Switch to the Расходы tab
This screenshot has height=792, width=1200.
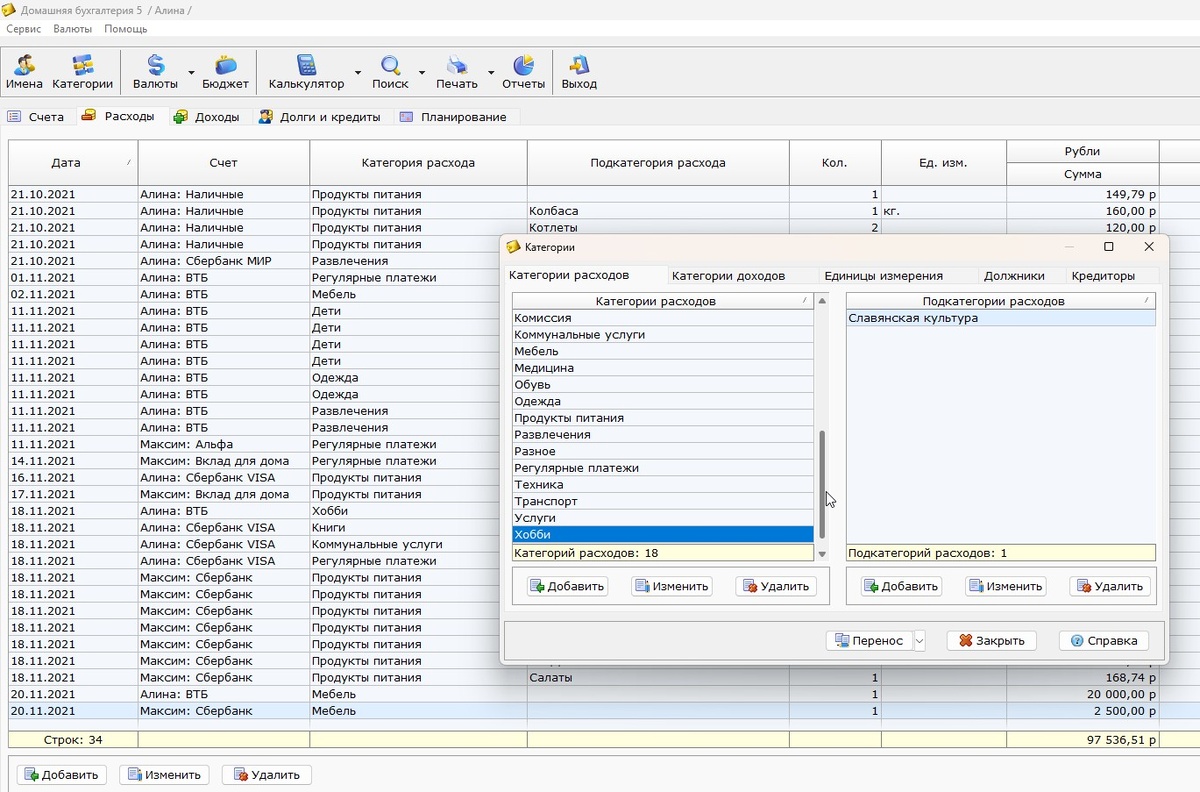pyautogui.click(x=120, y=116)
